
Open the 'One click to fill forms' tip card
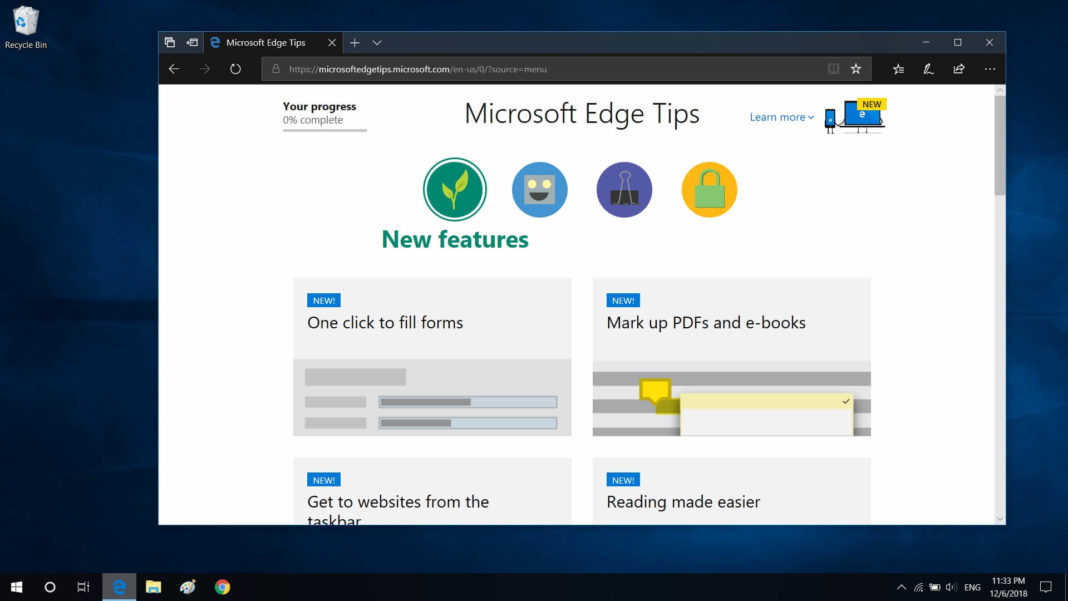[x=431, y=357]
